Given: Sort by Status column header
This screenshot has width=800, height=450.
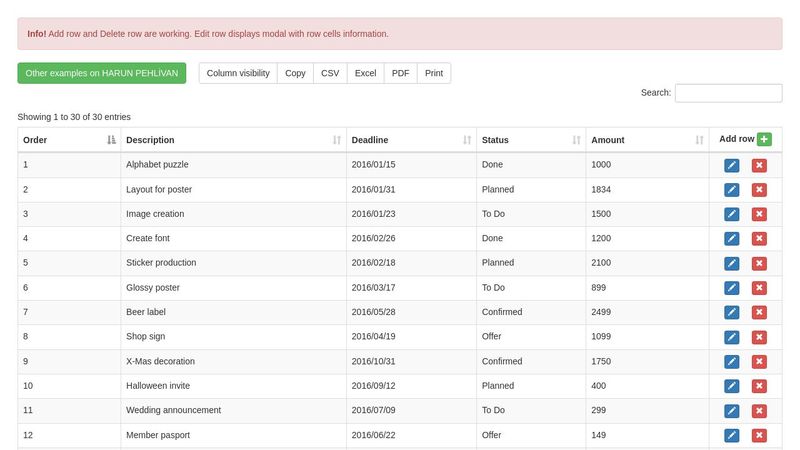Looking at the screenshot, I should [530, 140].
